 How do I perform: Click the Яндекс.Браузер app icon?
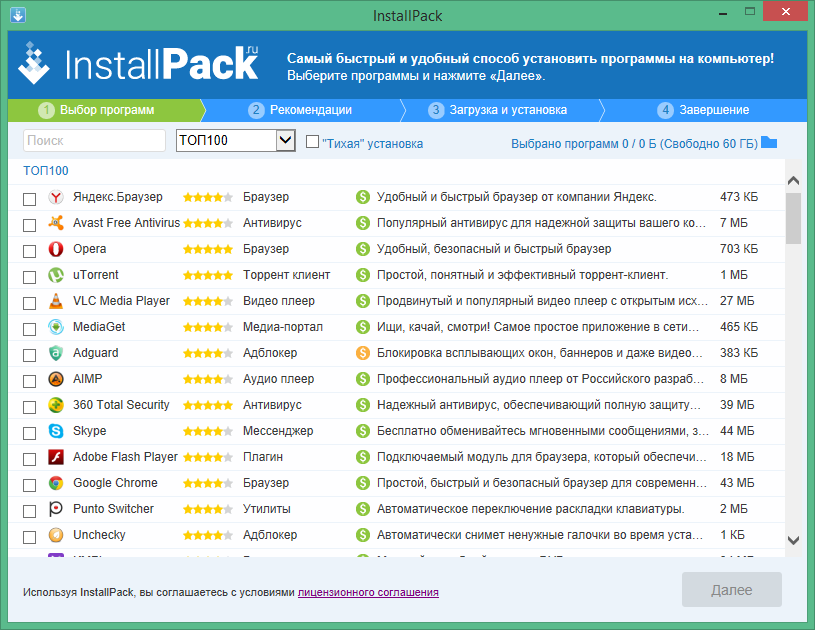point(56,197)
